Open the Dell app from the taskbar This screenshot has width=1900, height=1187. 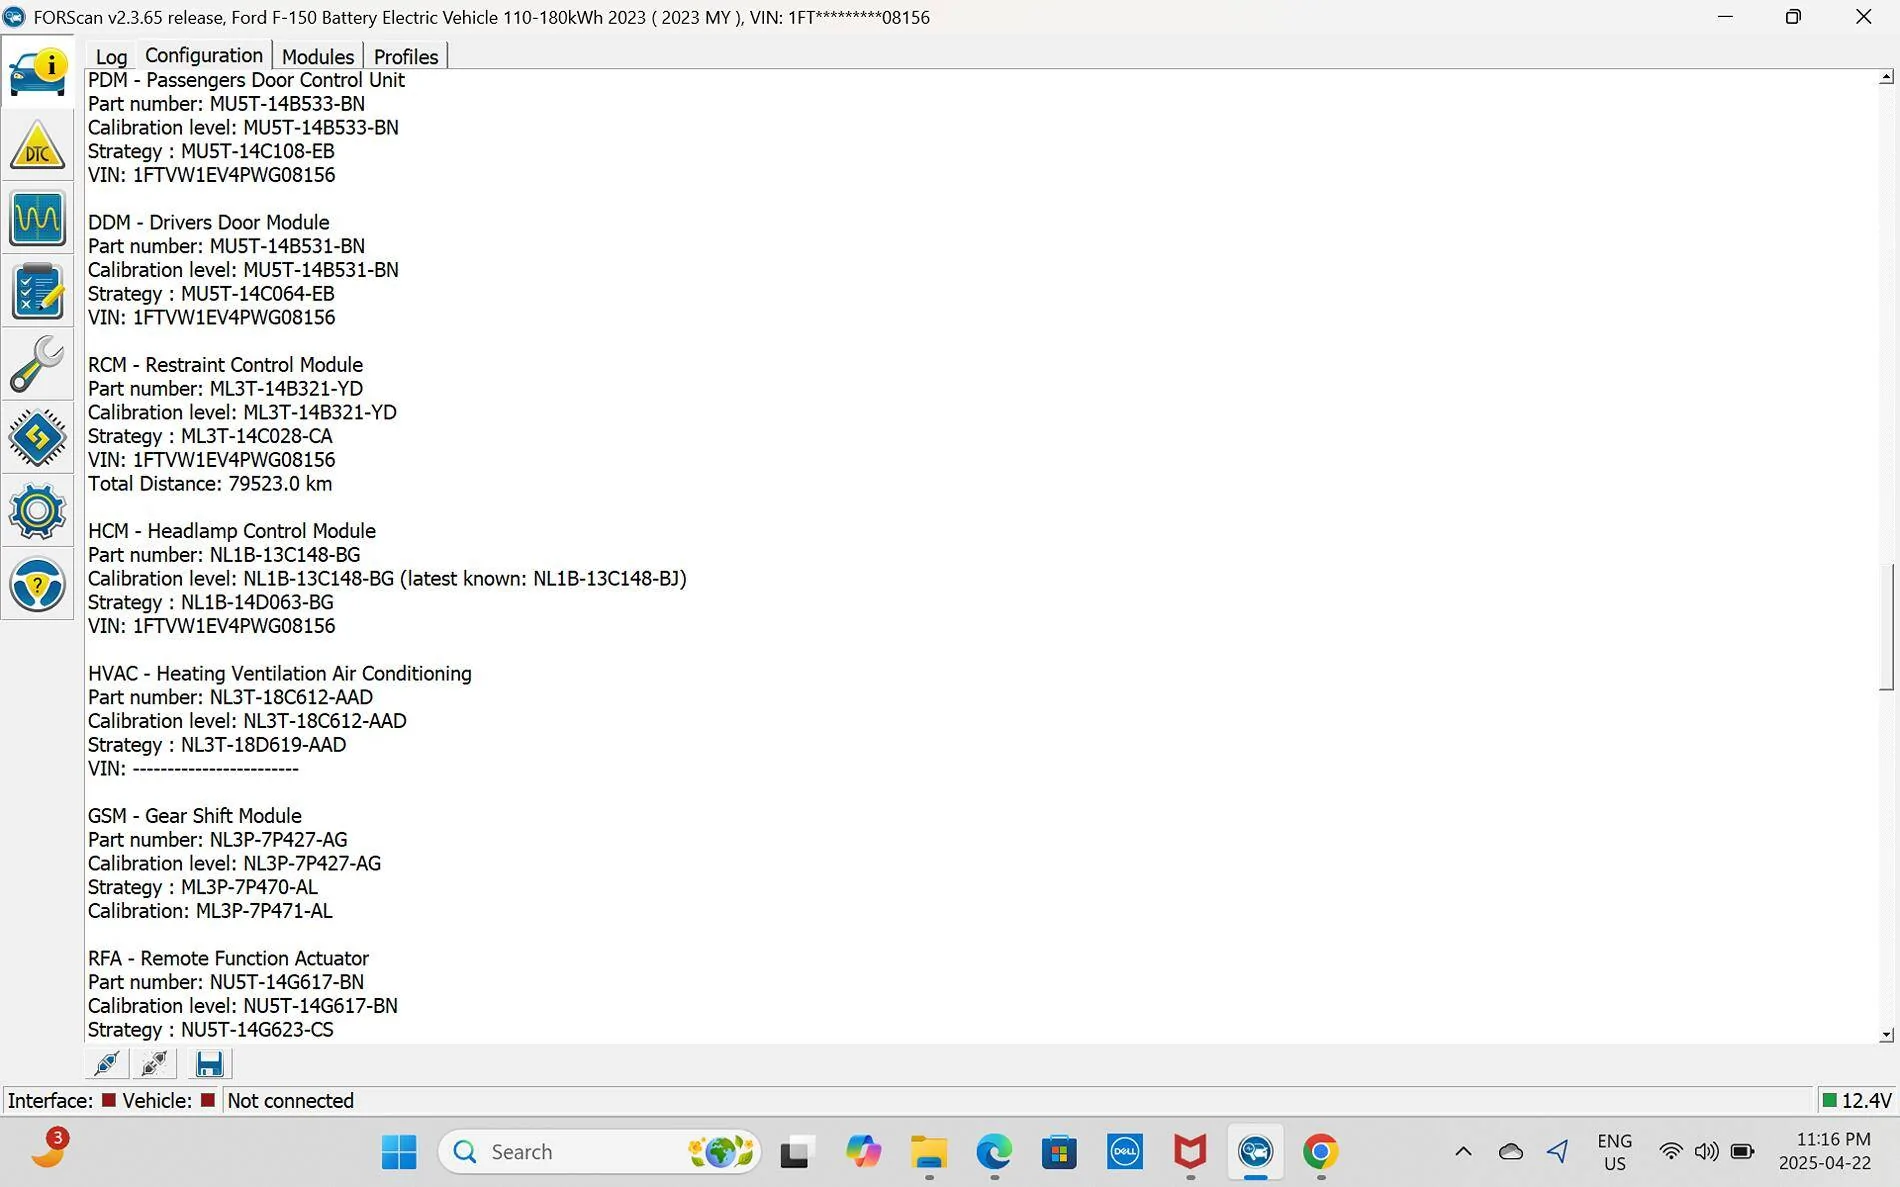click(x=1125, y=1152)
